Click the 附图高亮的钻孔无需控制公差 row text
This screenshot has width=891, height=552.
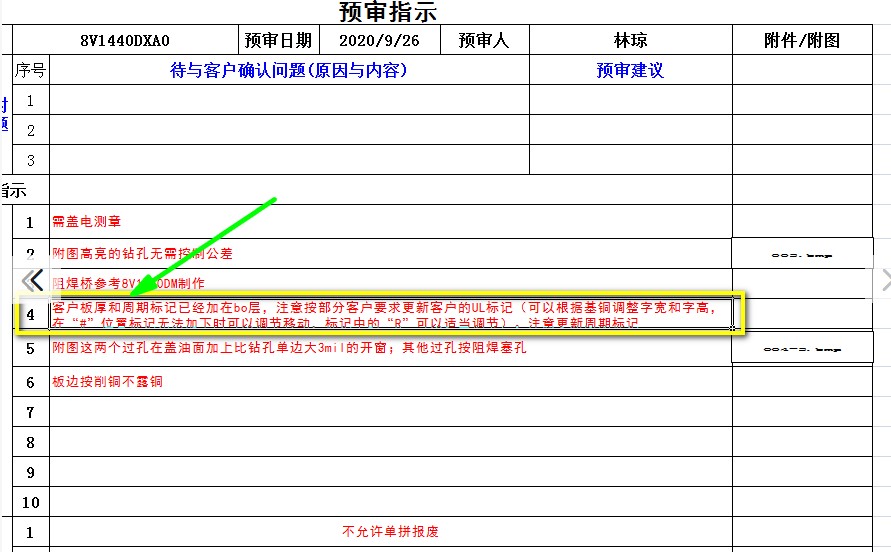coord(143,254)
